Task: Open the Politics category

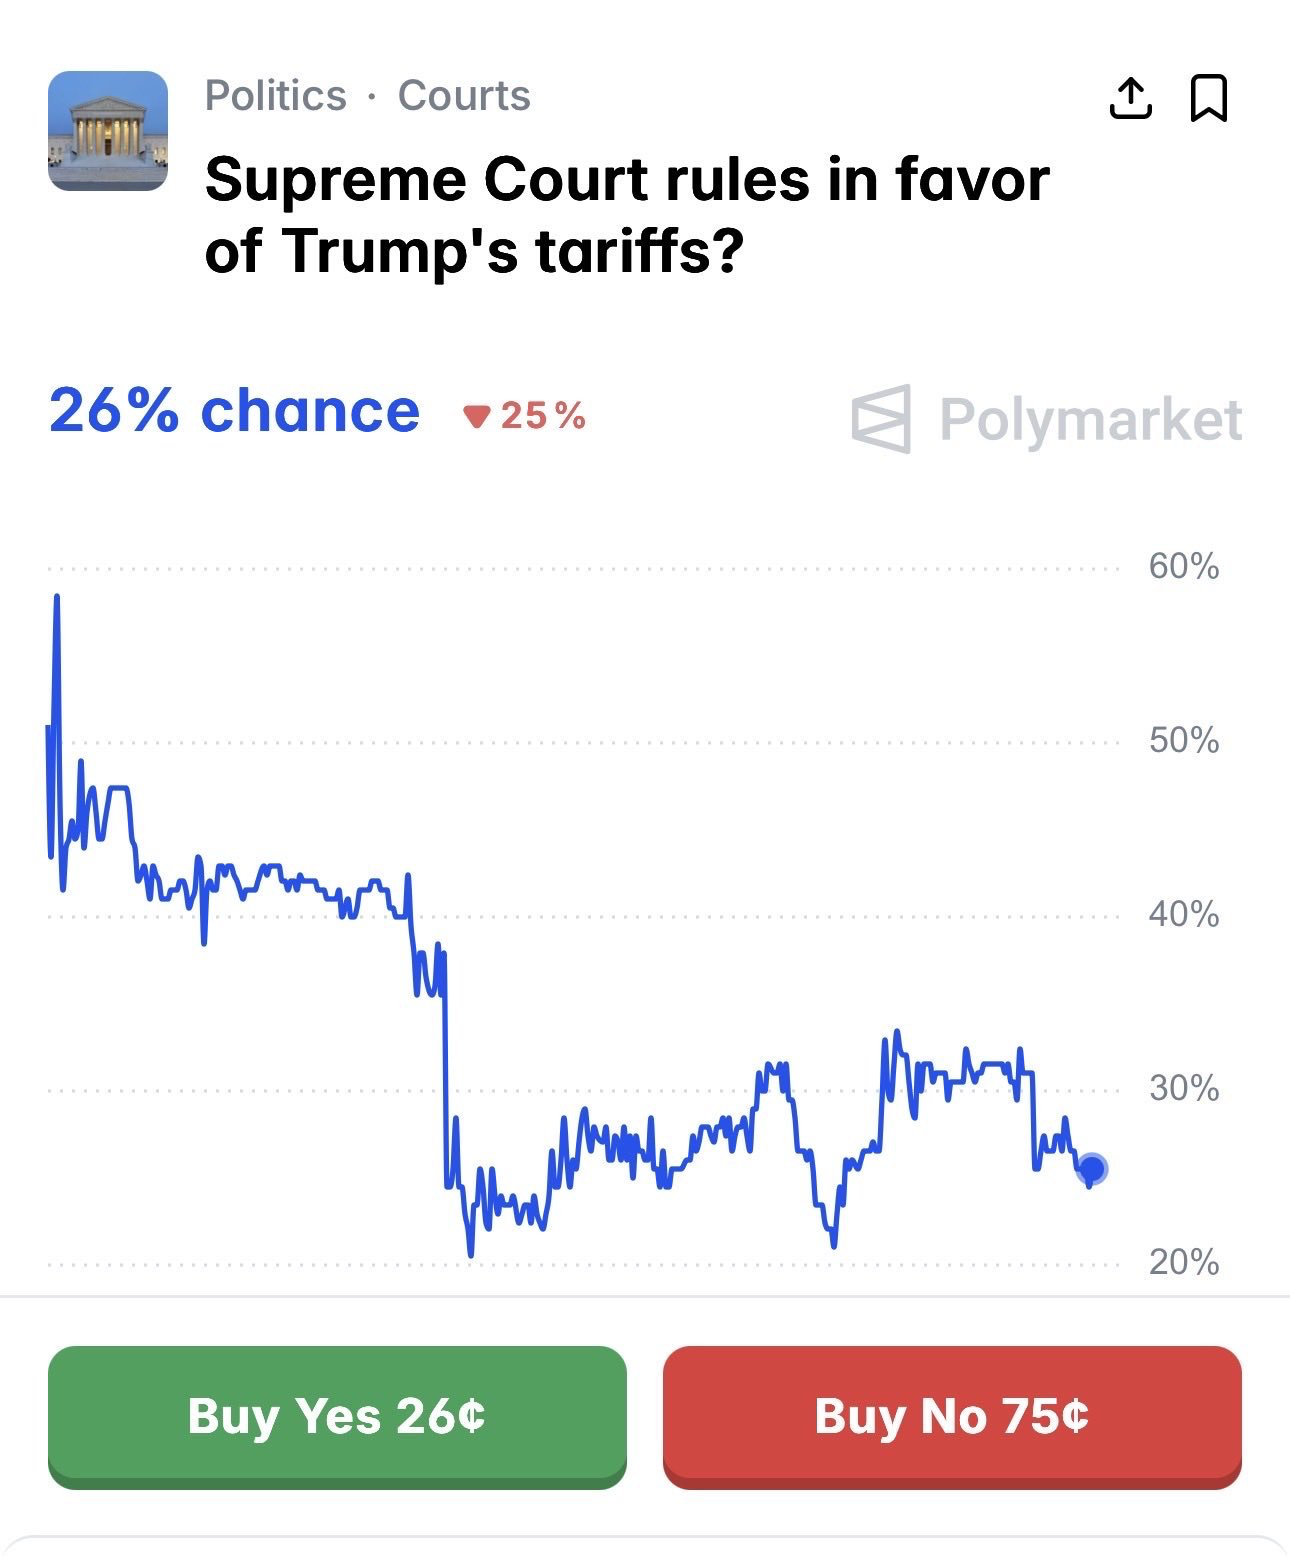Action: pyautogui.click(x=275, y=96)
